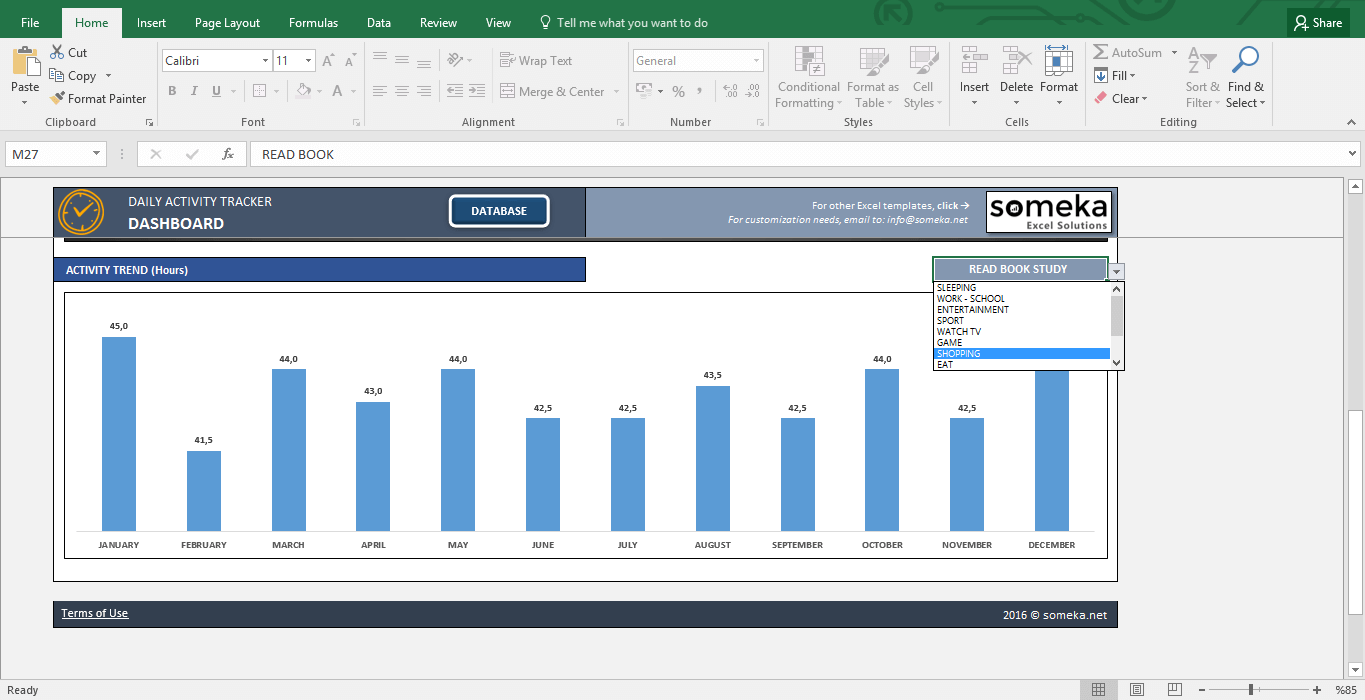Viewport: 1365px width, 700px height.
Task: Click the Percent Style icon
Action: click(679, 91)
